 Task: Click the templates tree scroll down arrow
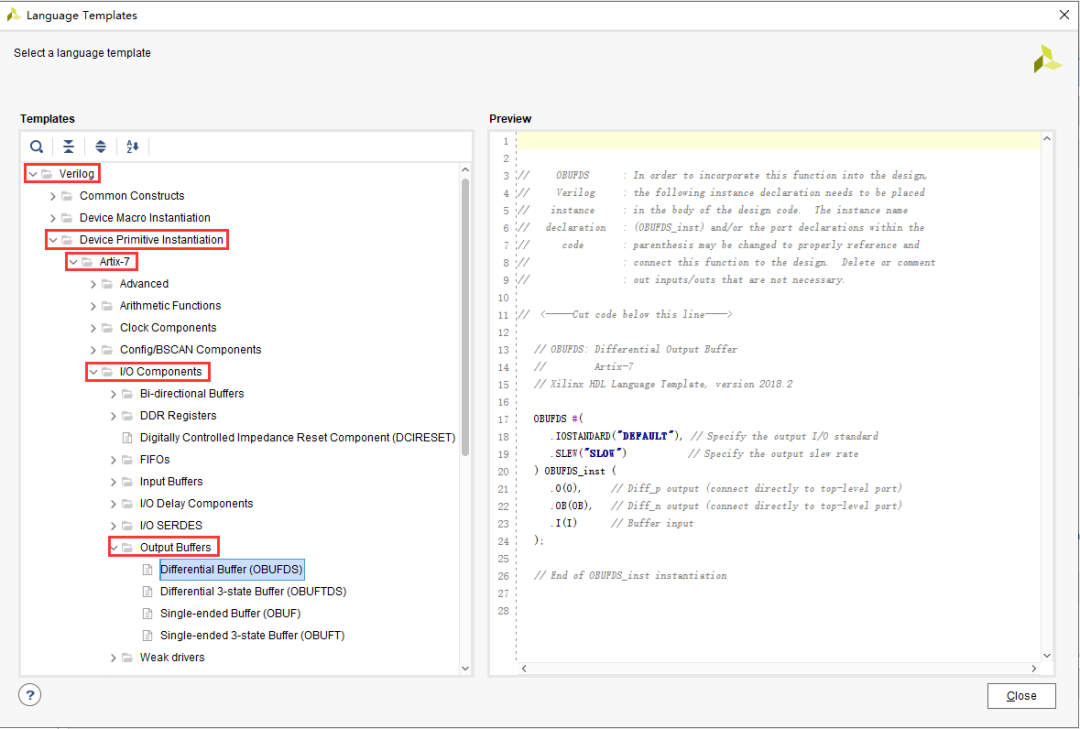[465, 668]
